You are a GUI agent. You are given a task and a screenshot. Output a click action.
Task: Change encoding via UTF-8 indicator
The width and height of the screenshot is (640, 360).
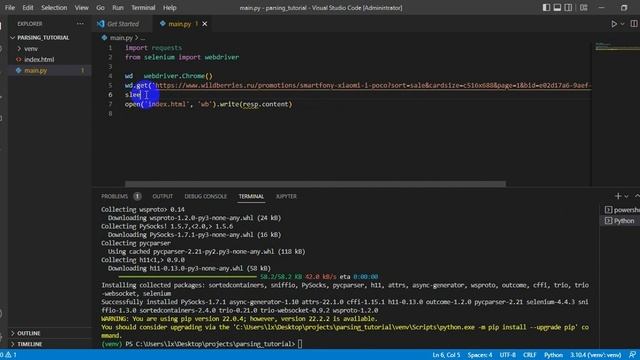507,355
